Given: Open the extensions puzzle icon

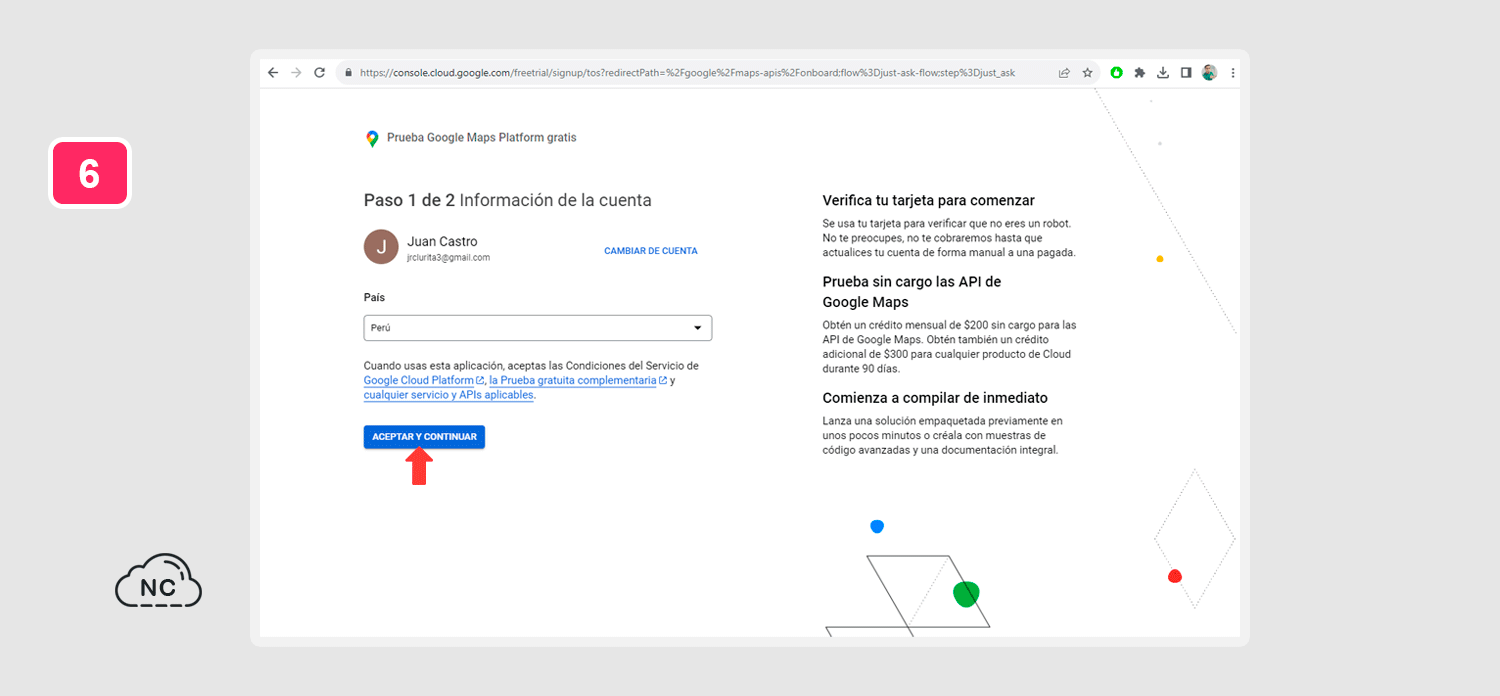Looking at the screenshot, I should (x=1139, y=73).
